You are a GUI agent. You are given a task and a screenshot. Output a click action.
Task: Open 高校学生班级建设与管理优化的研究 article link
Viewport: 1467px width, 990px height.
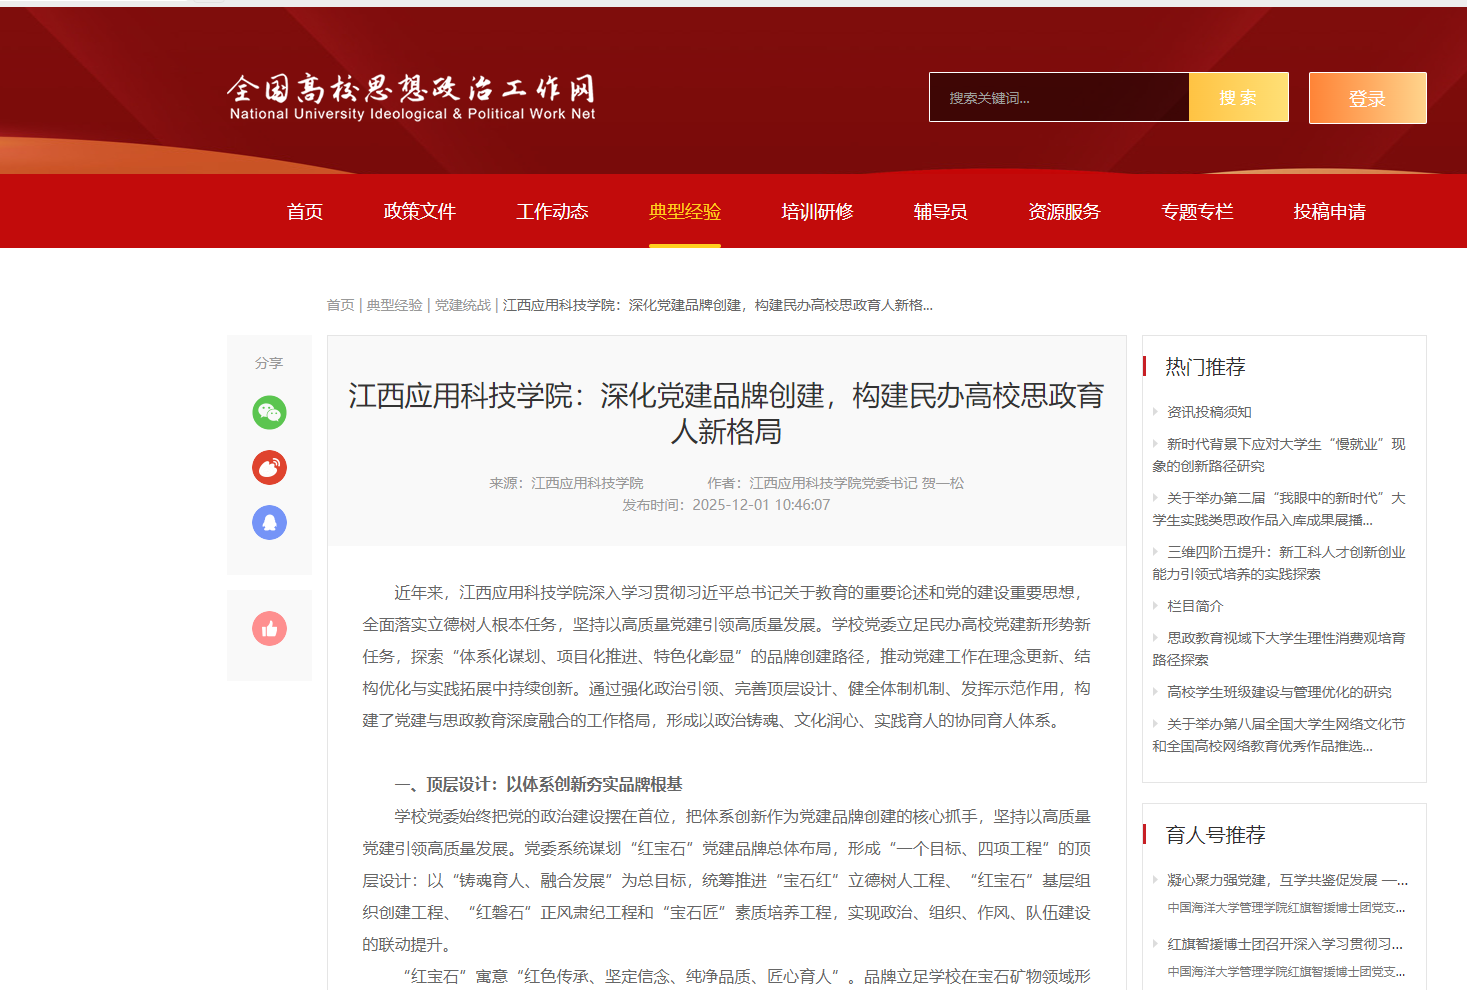pyautogui.click(x=1279, y=692)
